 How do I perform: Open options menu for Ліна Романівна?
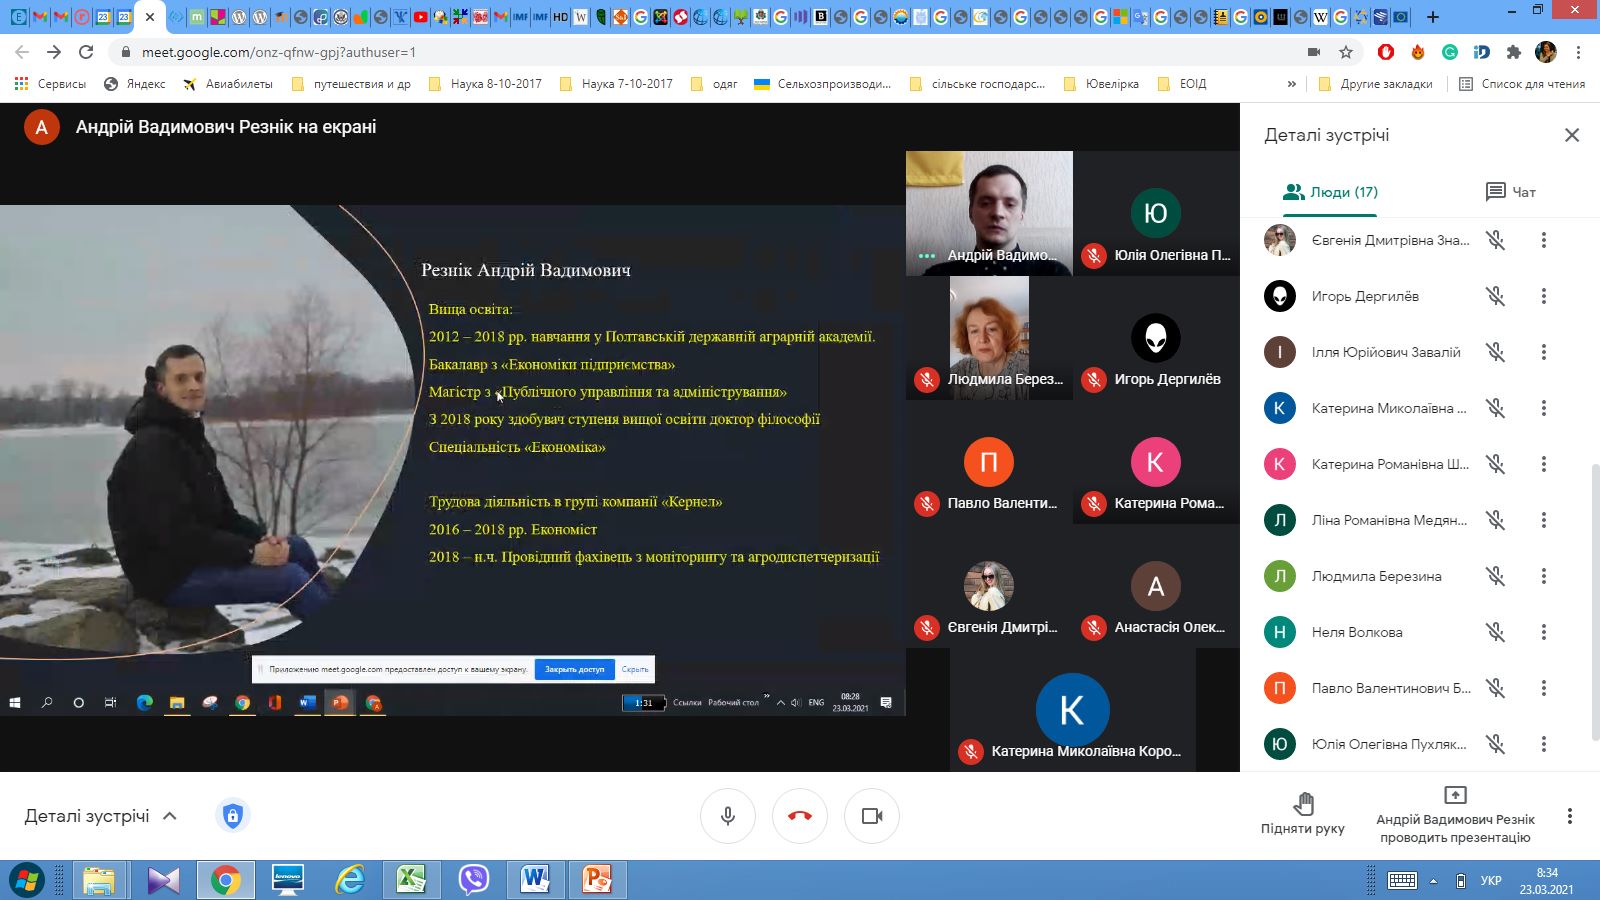1544,520
